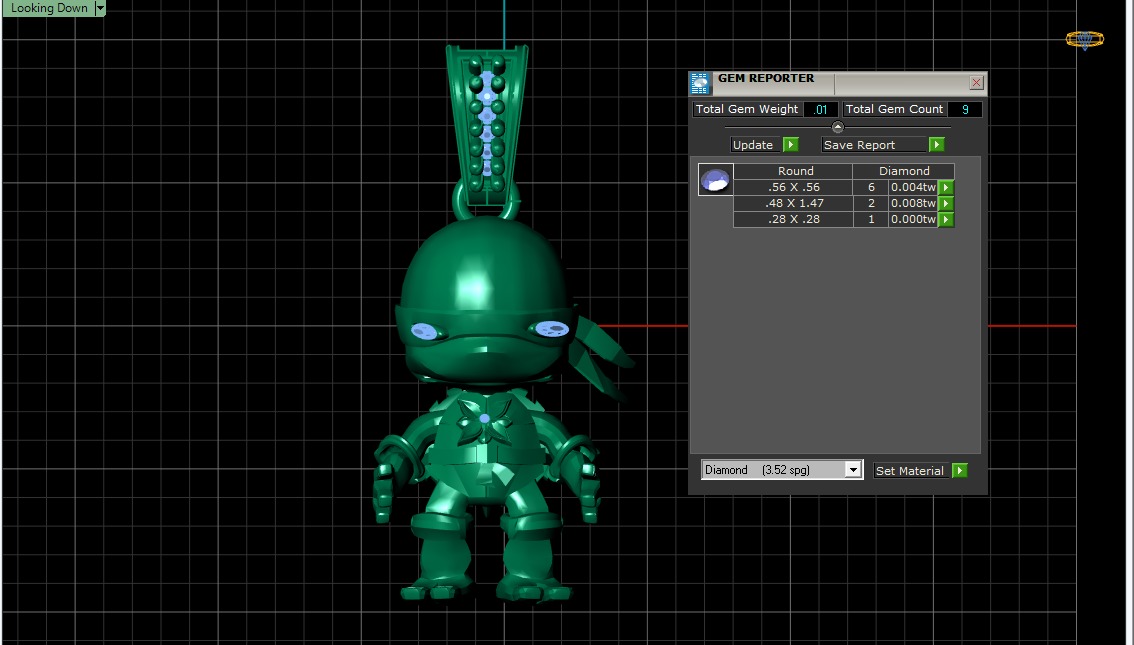Click green arrow beside 0.004tw
The image size is (1134, 645).
coord(946,187)
